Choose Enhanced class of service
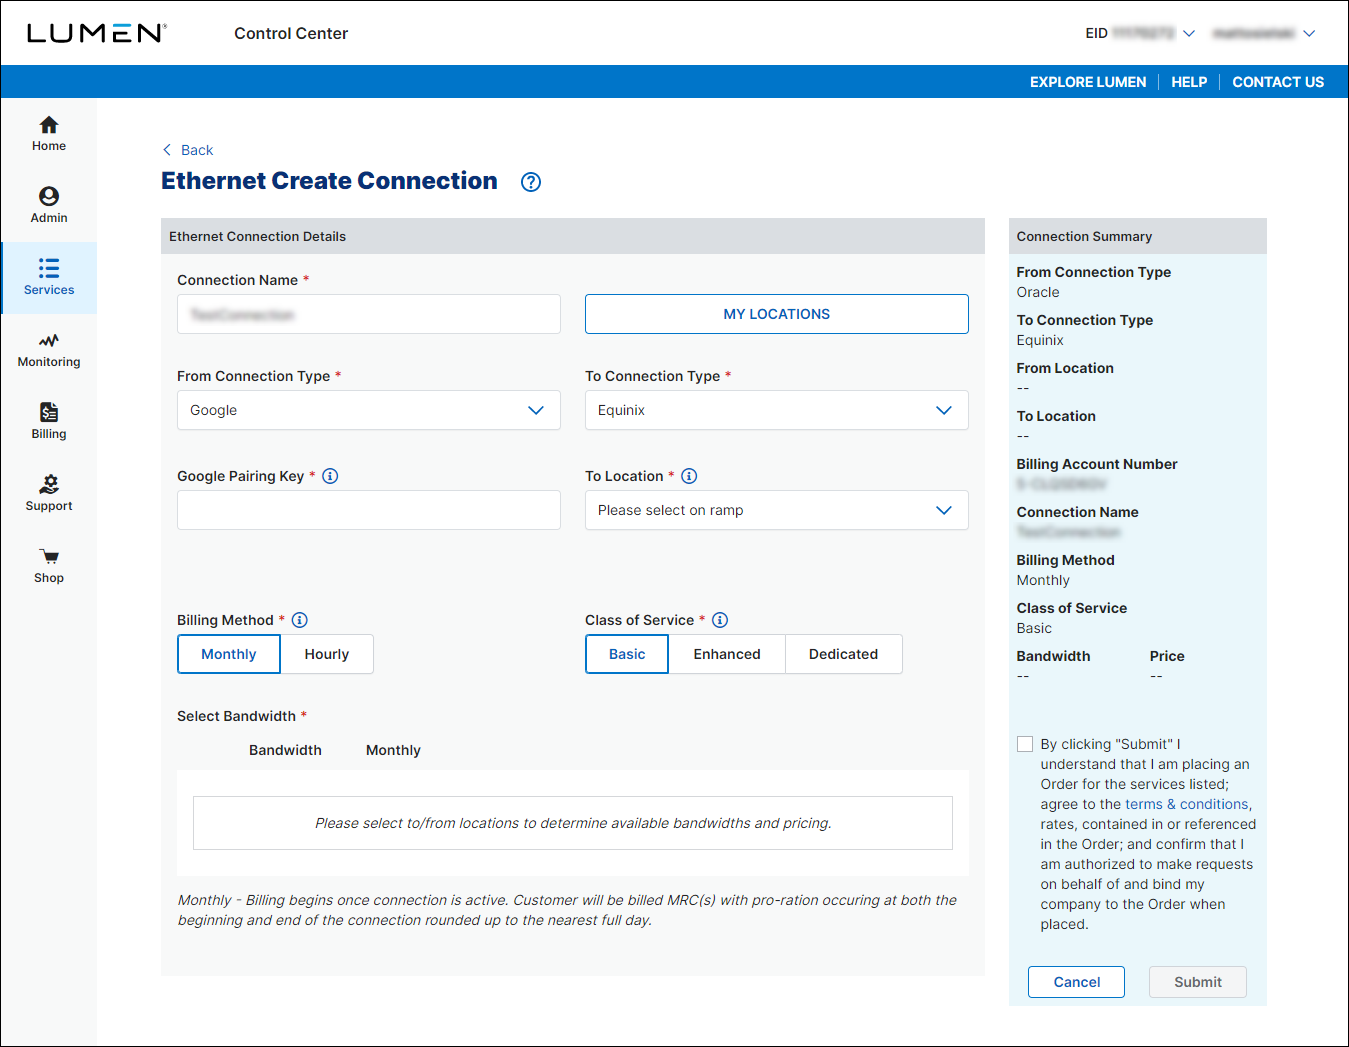Screen dimensions: 1349x1047 click(727, 654)
